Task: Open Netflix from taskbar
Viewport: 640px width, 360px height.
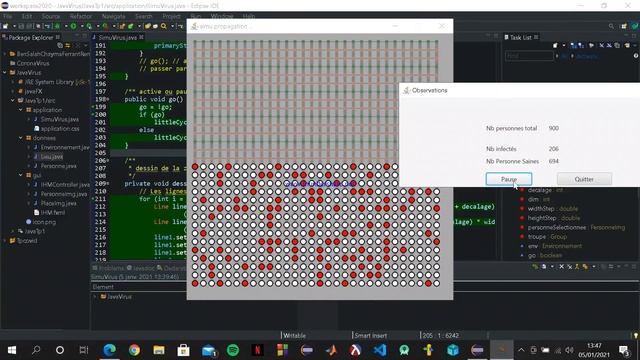Action: point(257,350)
